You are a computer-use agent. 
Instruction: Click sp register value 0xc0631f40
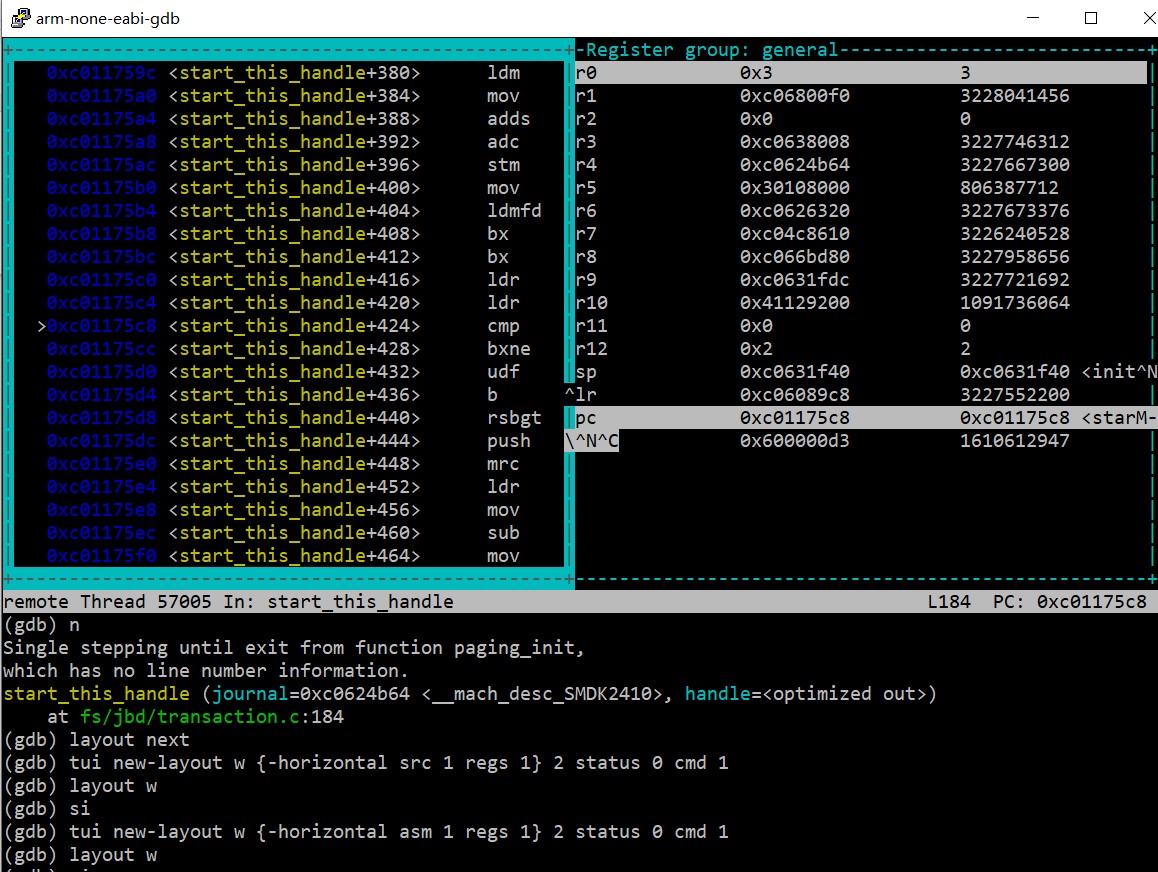[795, 371]
